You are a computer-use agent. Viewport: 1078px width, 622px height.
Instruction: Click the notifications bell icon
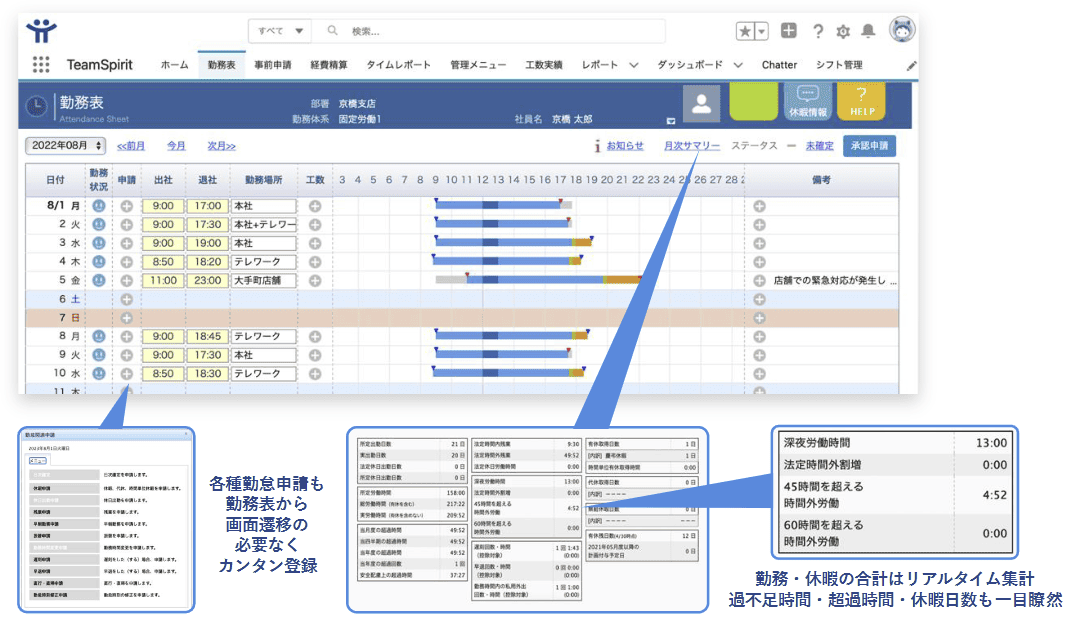click(x=868, y=31)
